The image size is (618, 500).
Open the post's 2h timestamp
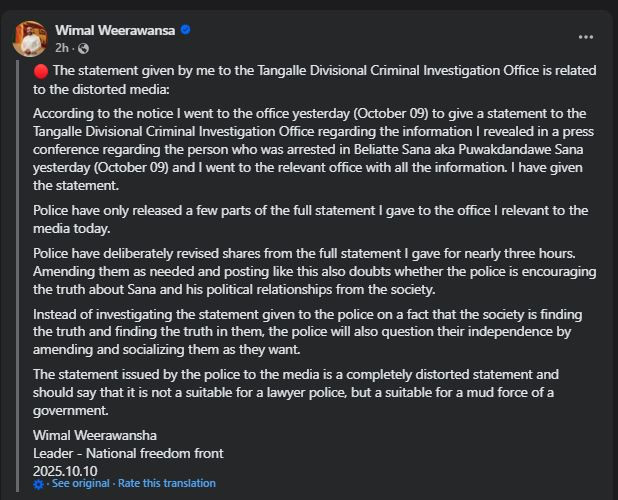coord(62,48)
